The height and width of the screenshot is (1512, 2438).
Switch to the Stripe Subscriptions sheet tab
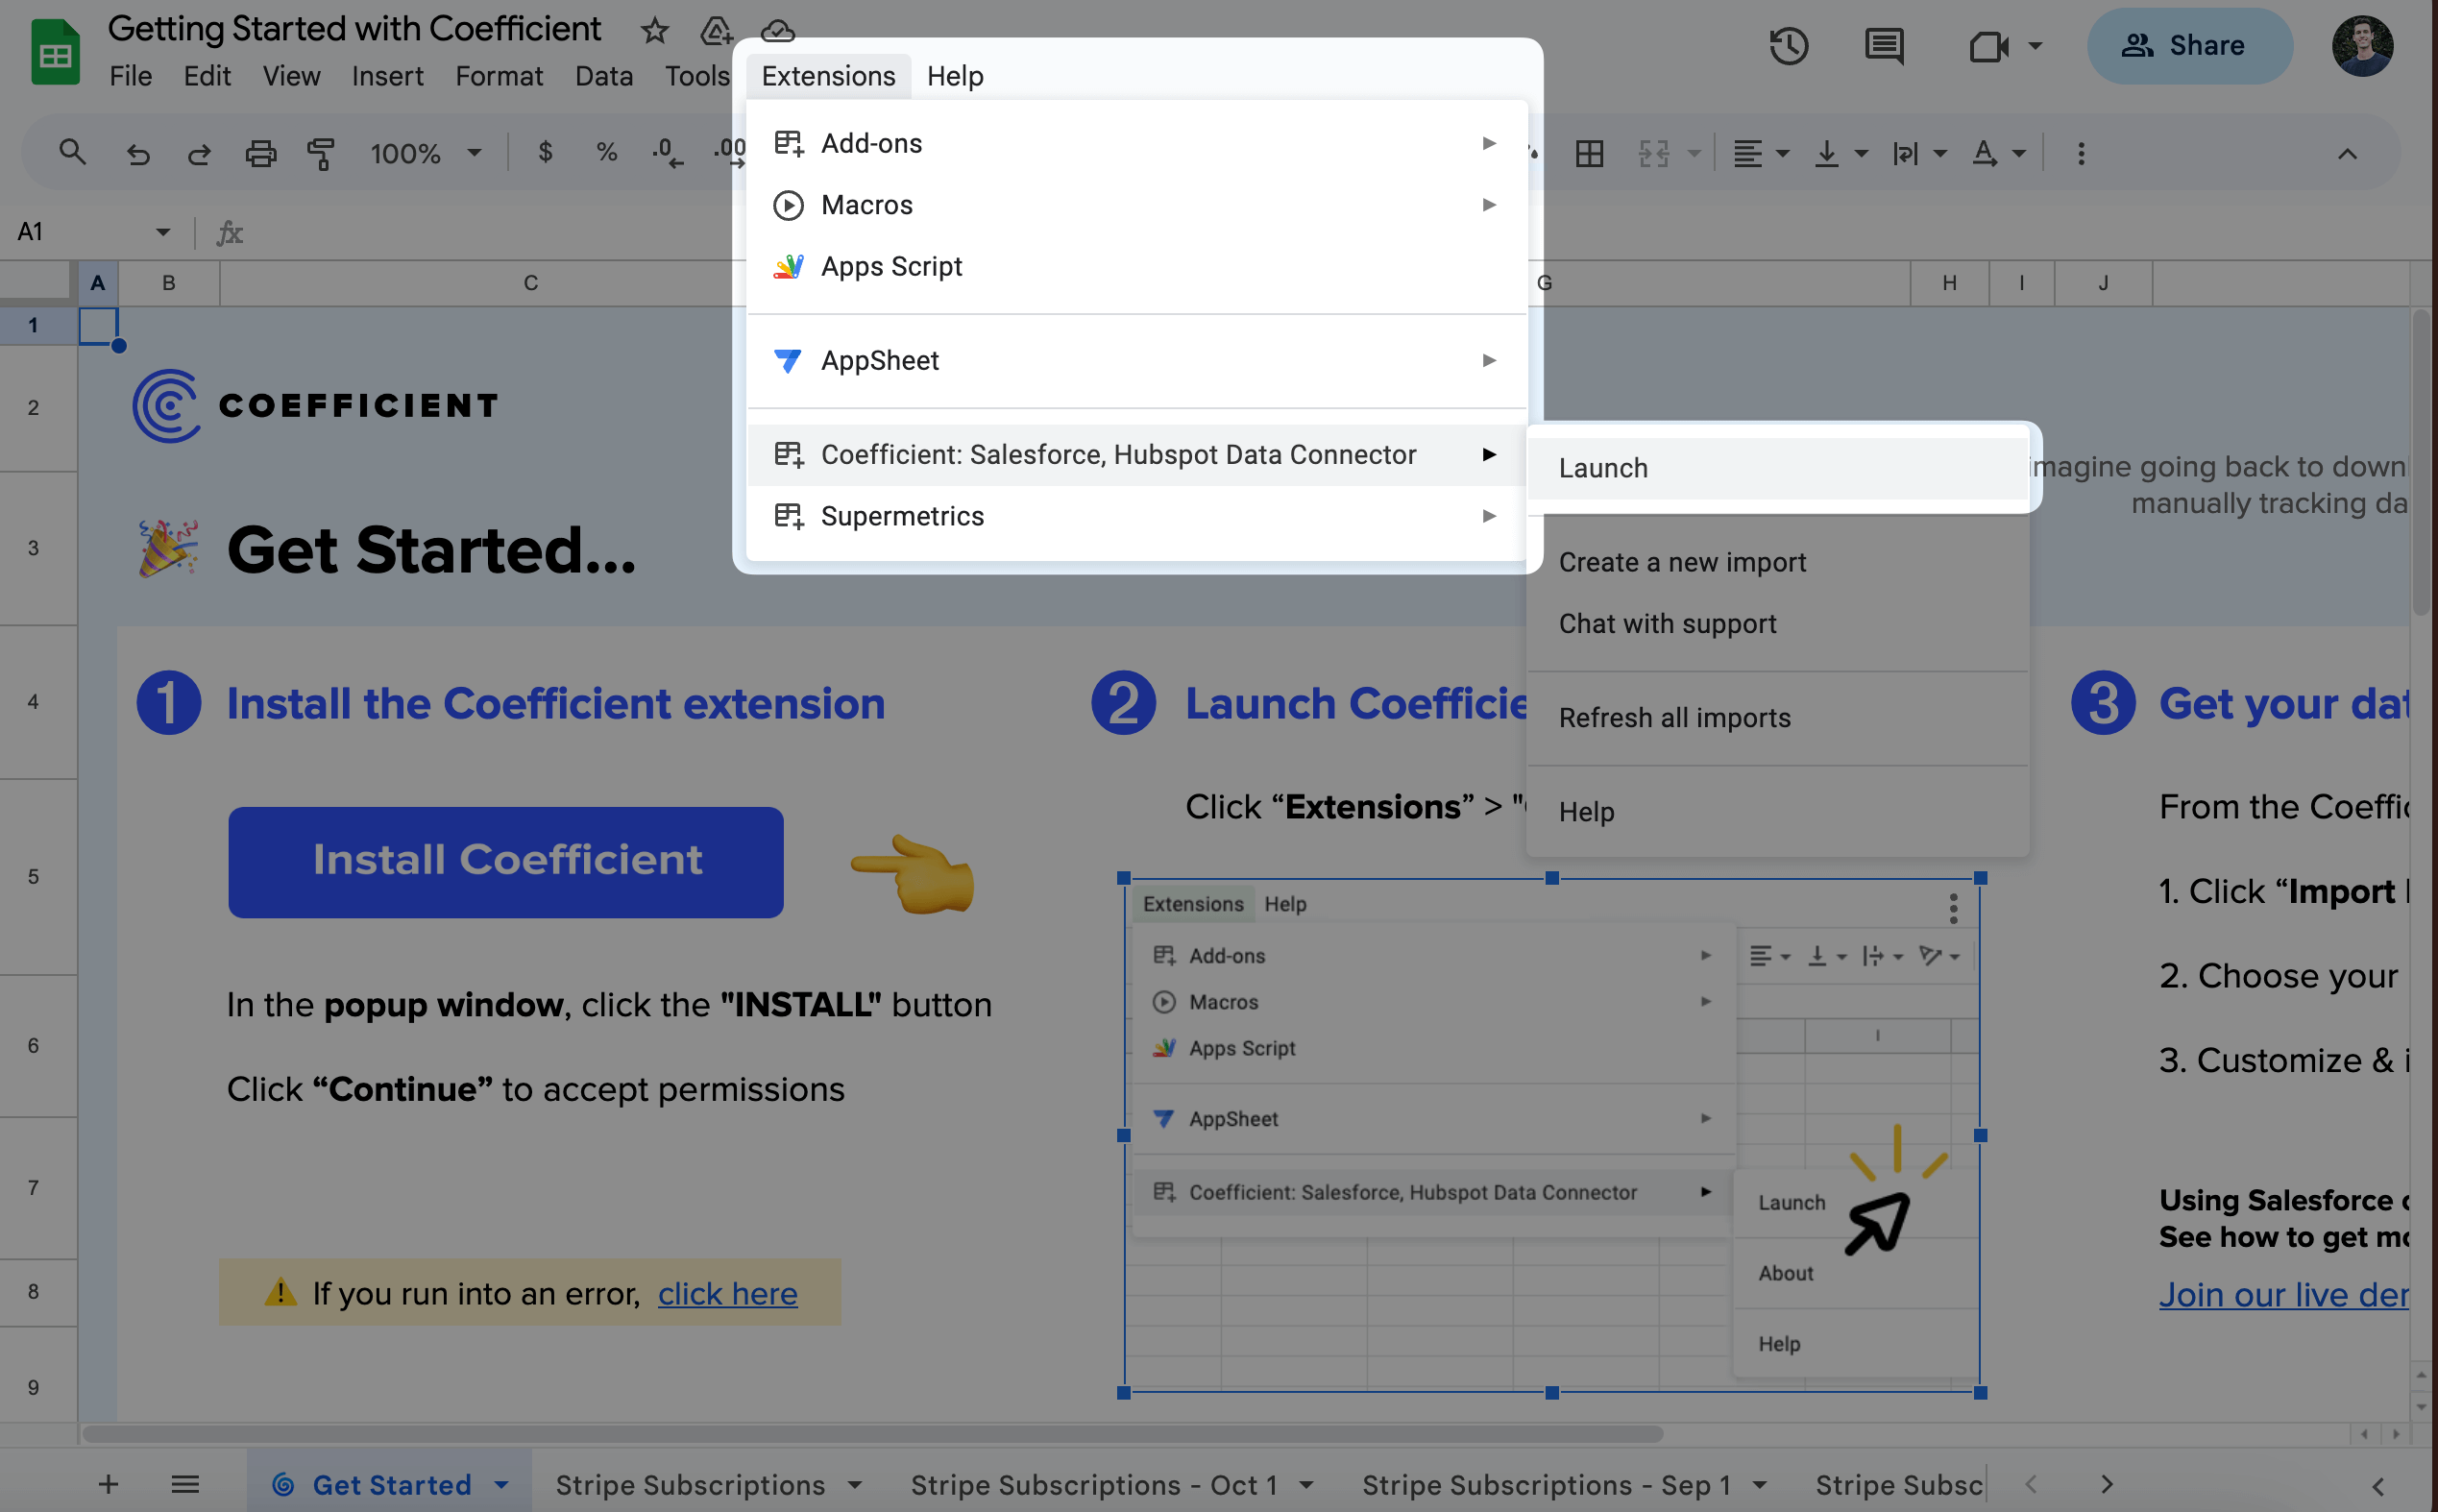click(690, 1485)
